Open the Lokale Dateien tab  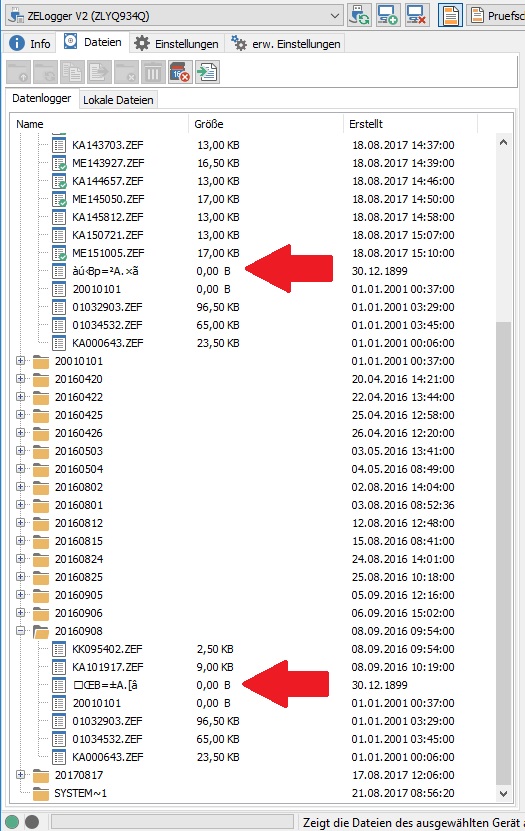click(x=118, y=100)
